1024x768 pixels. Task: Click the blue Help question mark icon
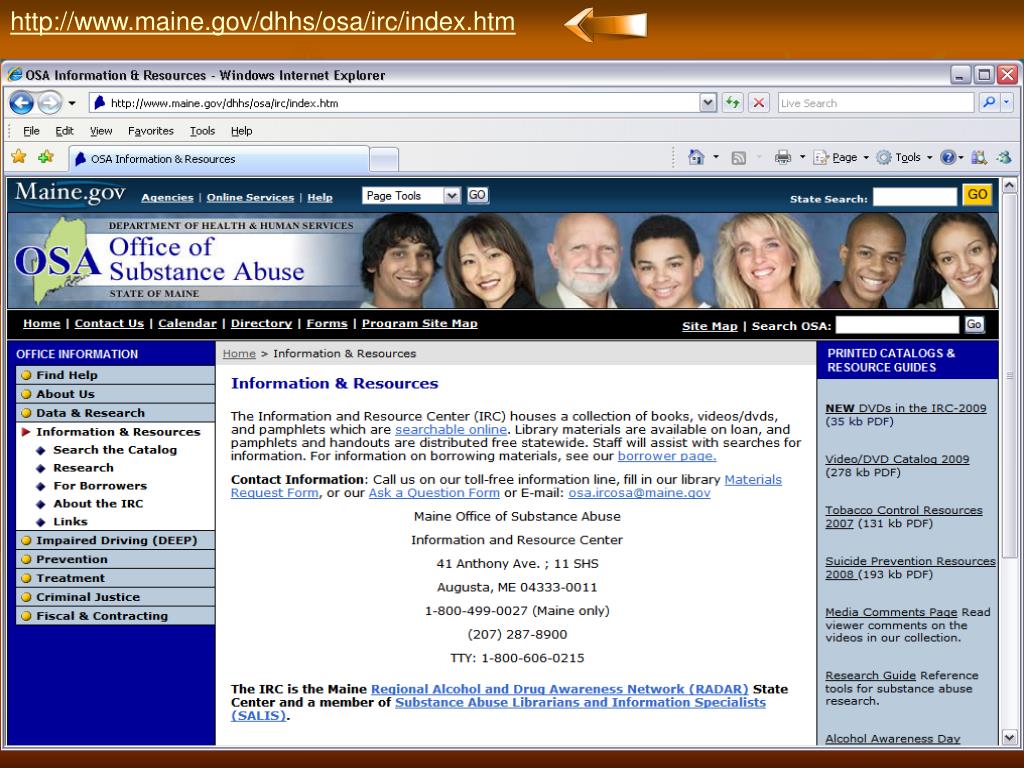948,157
